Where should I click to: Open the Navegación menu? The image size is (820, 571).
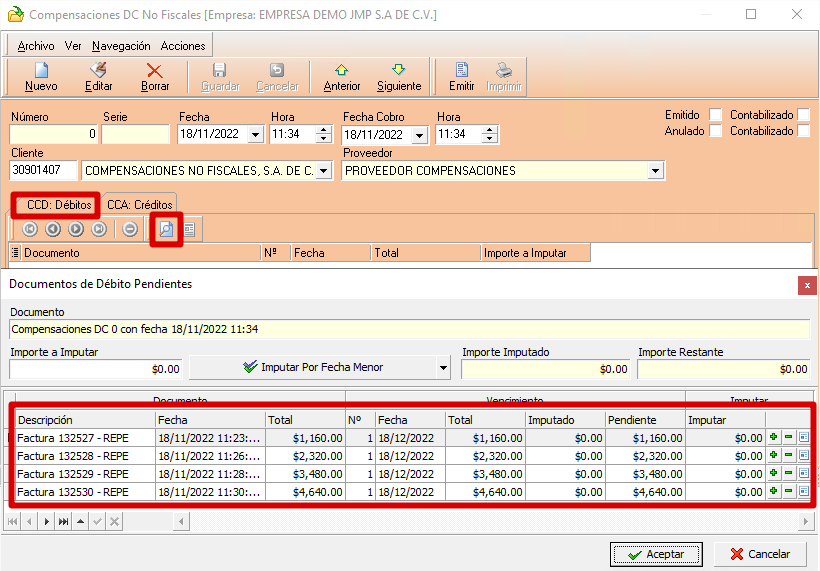click(x=121, y=46)
